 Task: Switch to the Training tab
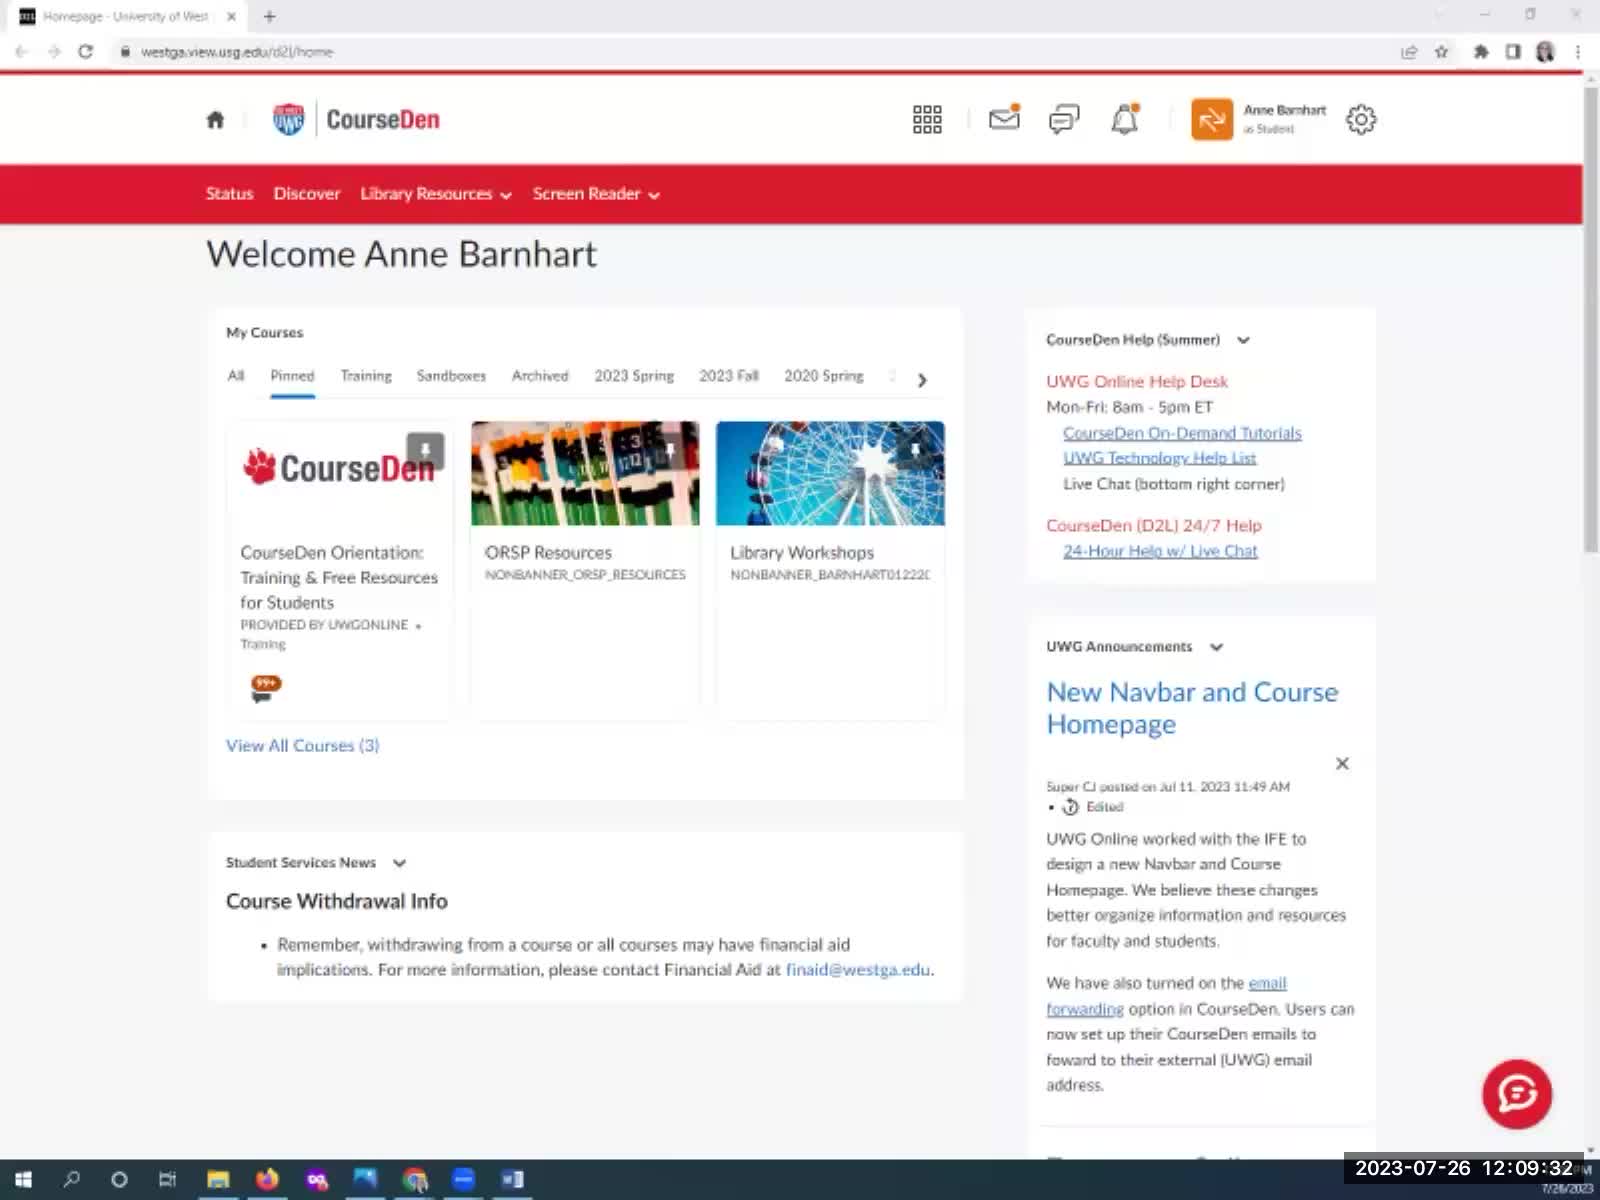click(x=366, y=376)
